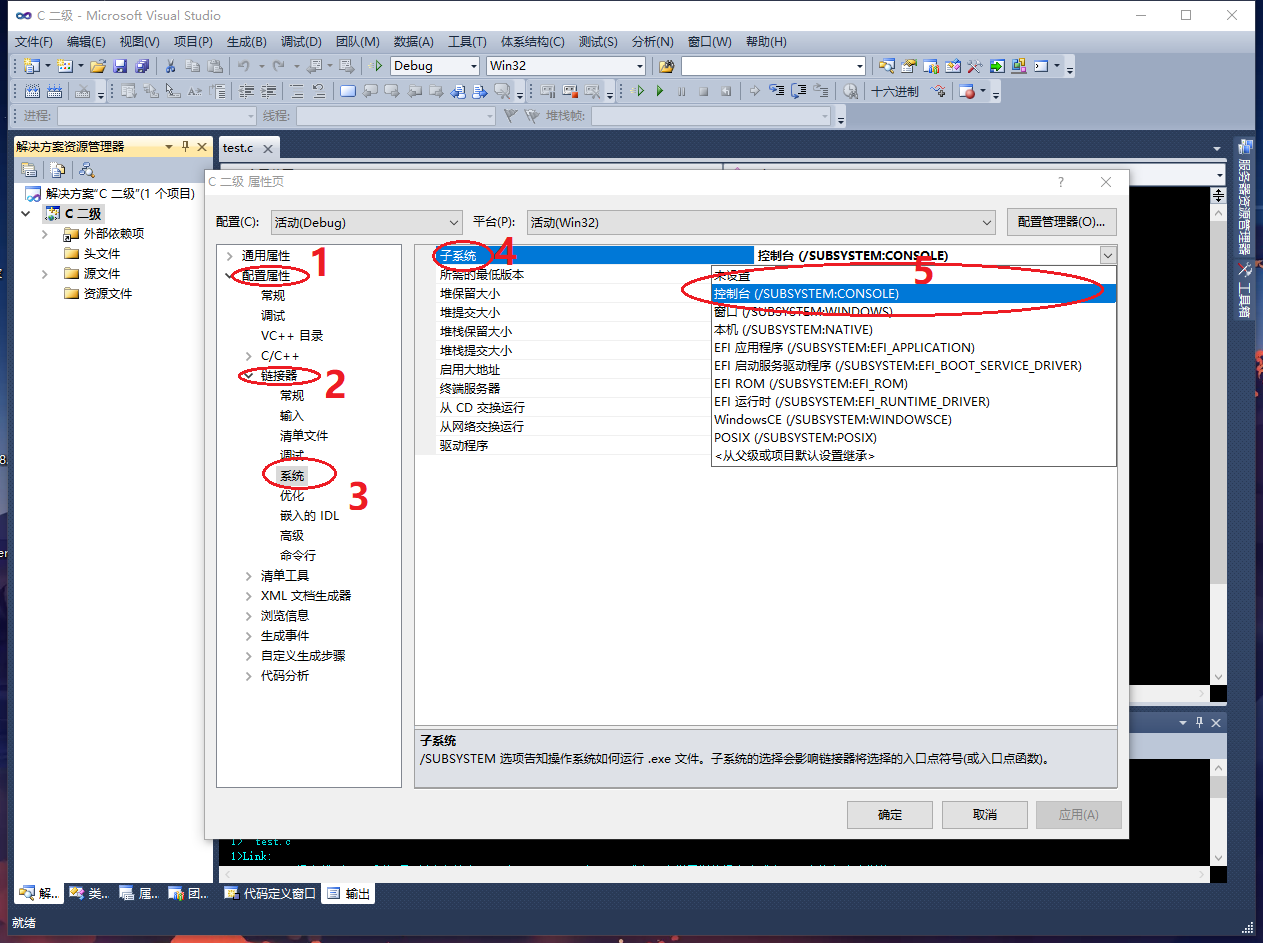
Task: Click the Show All Files icon in Solution Explorer
Action: click(x=58, y=169)
